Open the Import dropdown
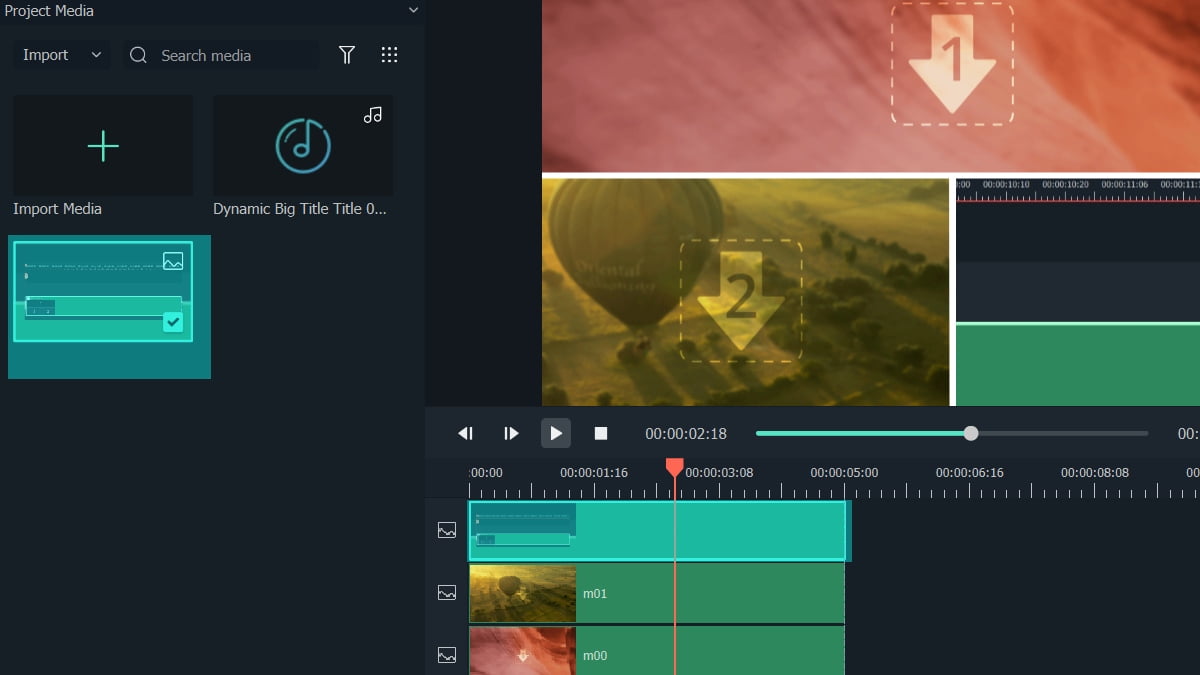The height and width of the screenshot is (675, 1200). click(62, 55)
